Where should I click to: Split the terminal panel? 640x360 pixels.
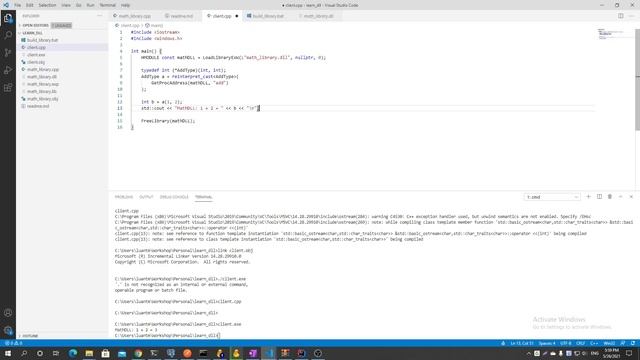pos(599,197)
